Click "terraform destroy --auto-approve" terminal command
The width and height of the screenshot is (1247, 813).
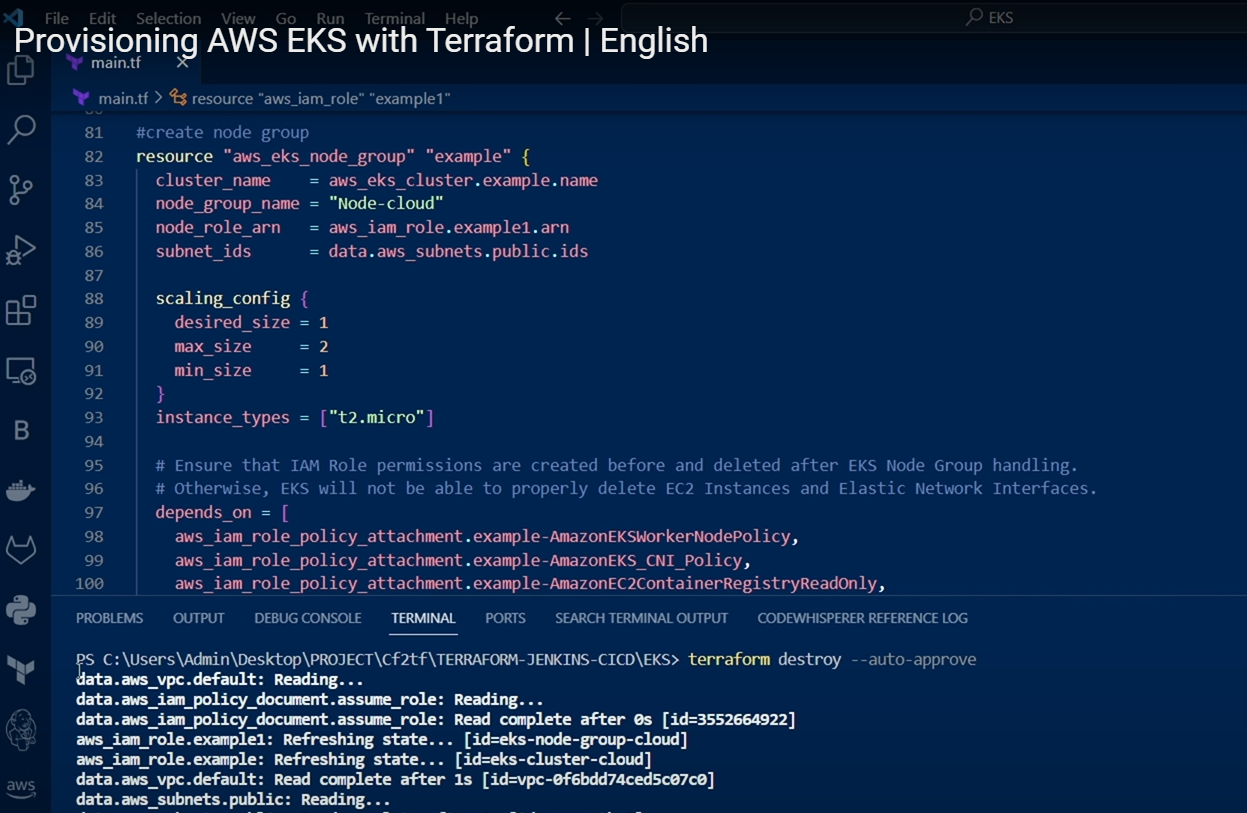[832, 660]
